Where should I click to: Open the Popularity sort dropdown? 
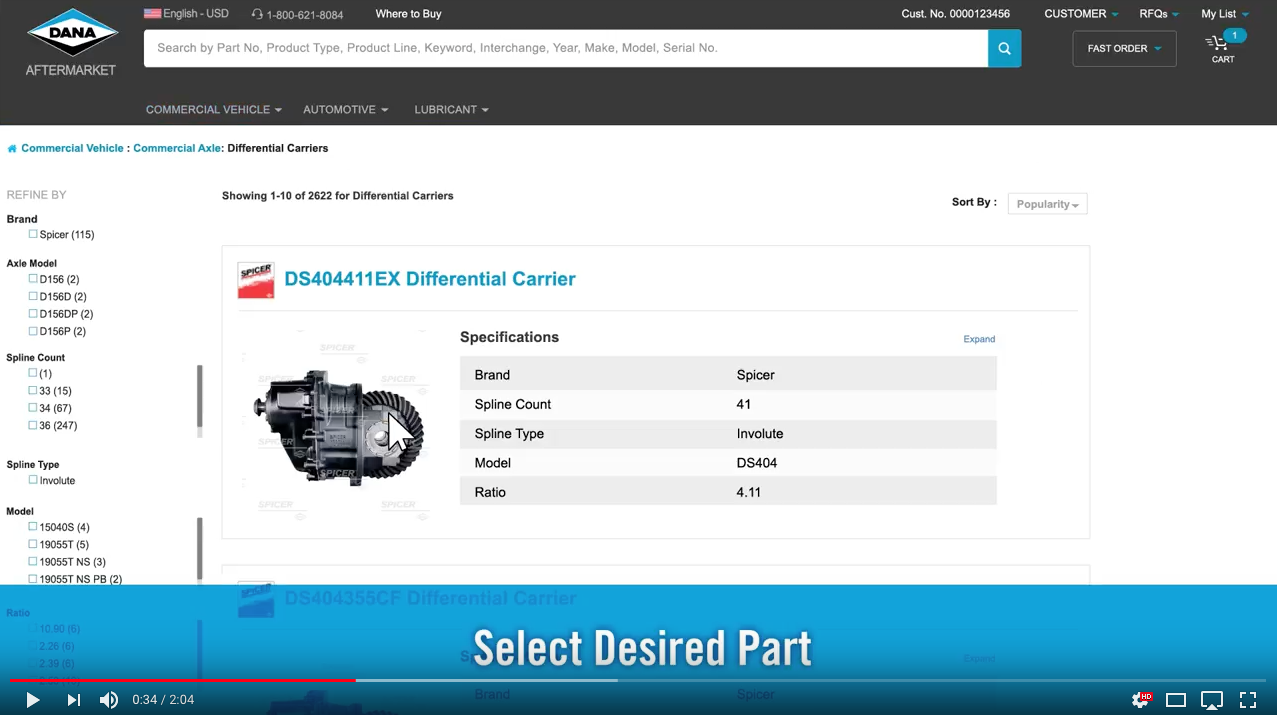point(1046,204)
